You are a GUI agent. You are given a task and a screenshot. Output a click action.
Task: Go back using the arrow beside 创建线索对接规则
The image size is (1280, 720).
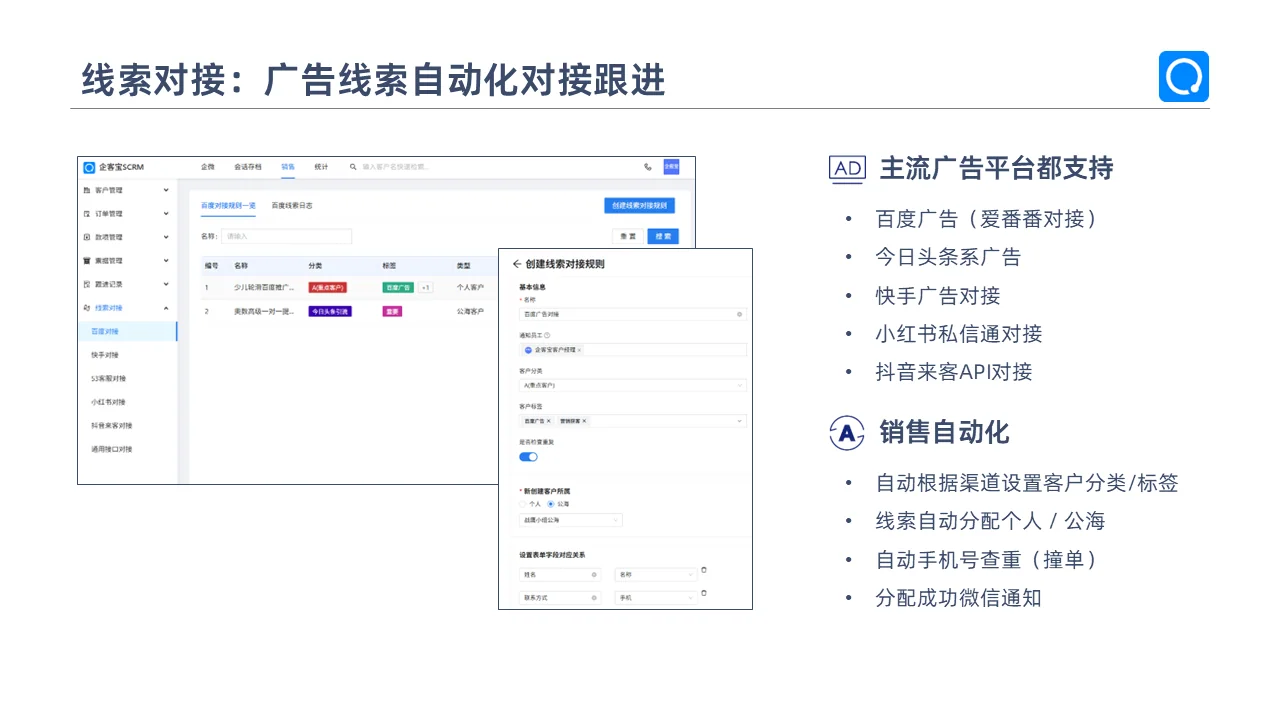pos(516,264)
